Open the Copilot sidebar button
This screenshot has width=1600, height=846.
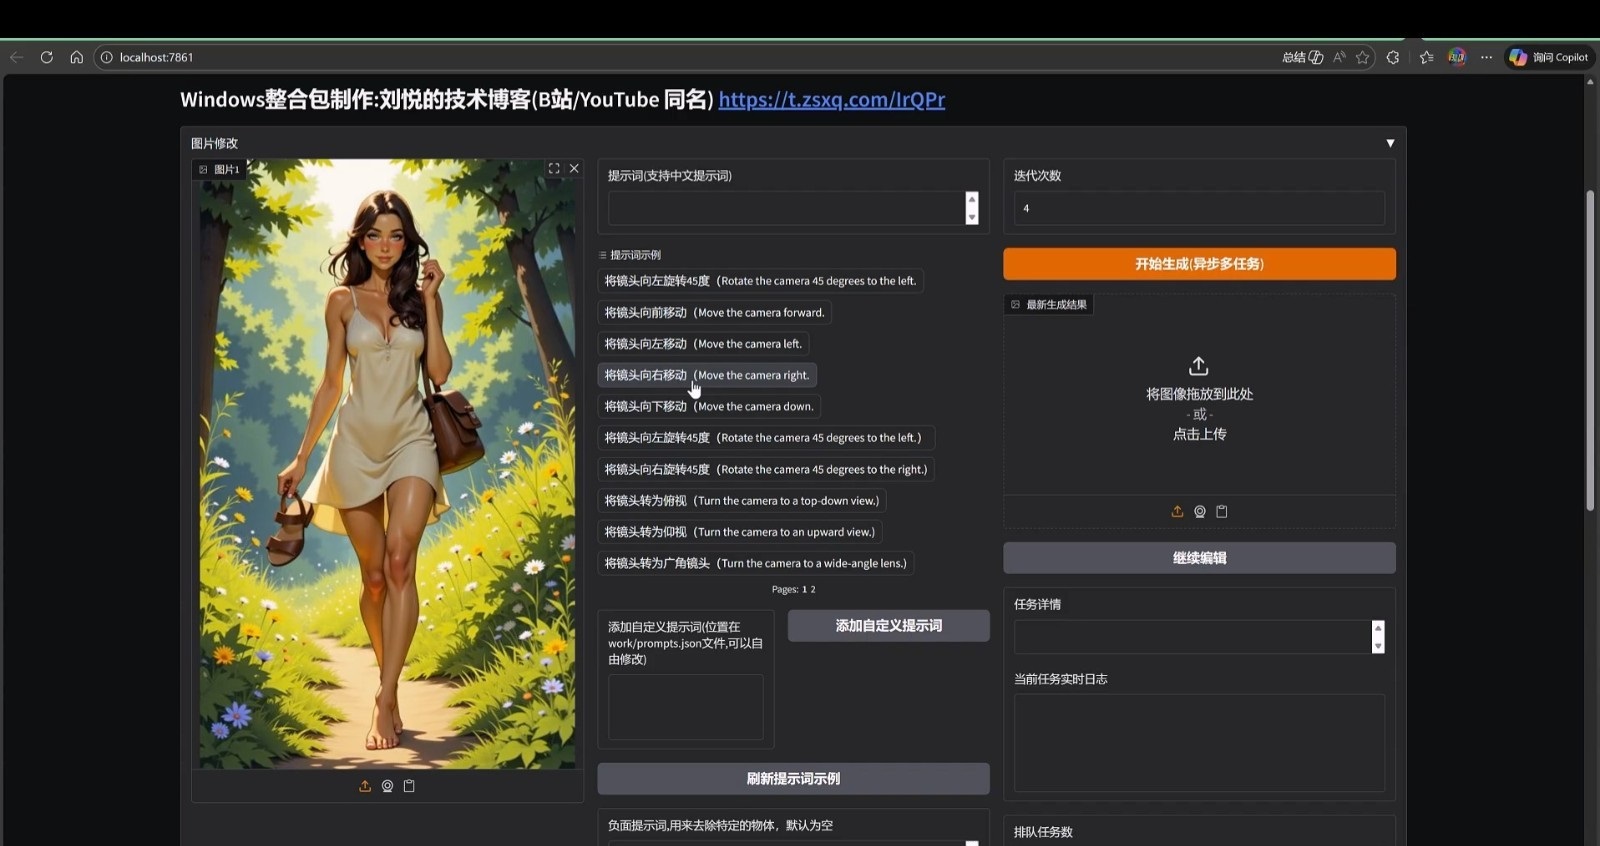[1549, 57]
